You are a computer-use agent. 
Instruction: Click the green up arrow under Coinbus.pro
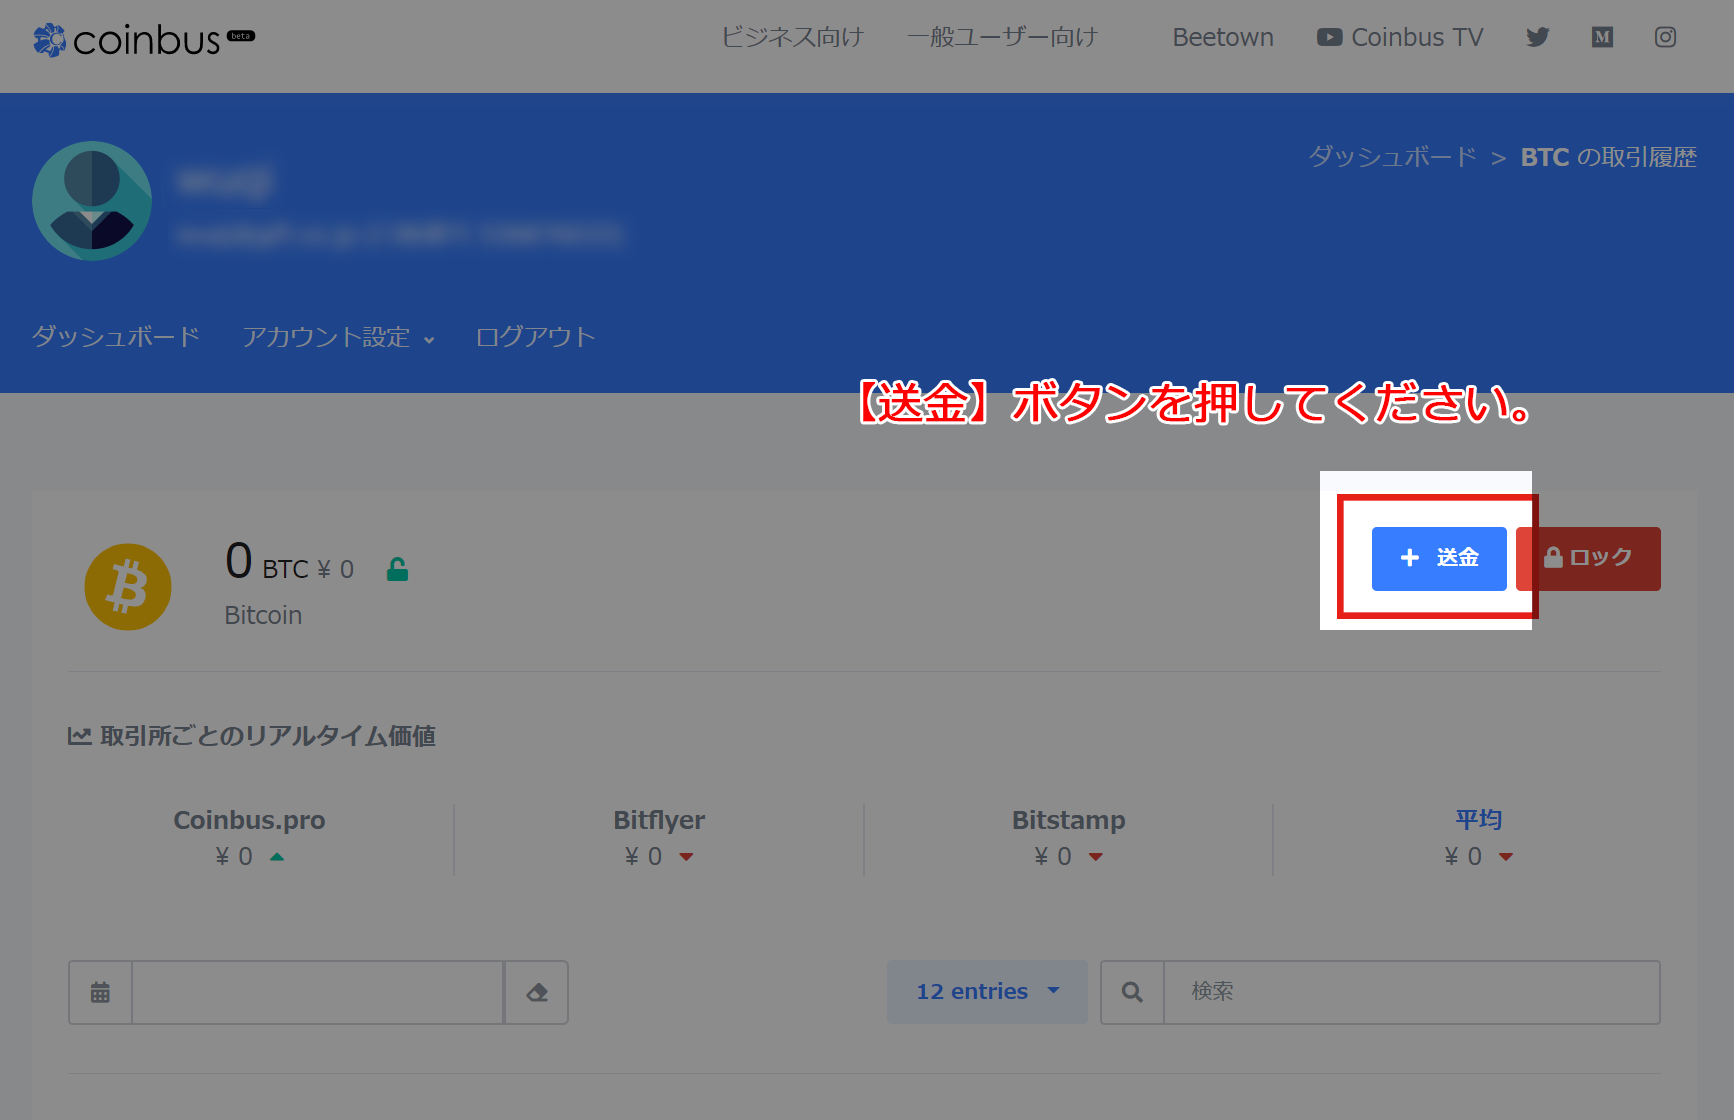click(277, 857)
